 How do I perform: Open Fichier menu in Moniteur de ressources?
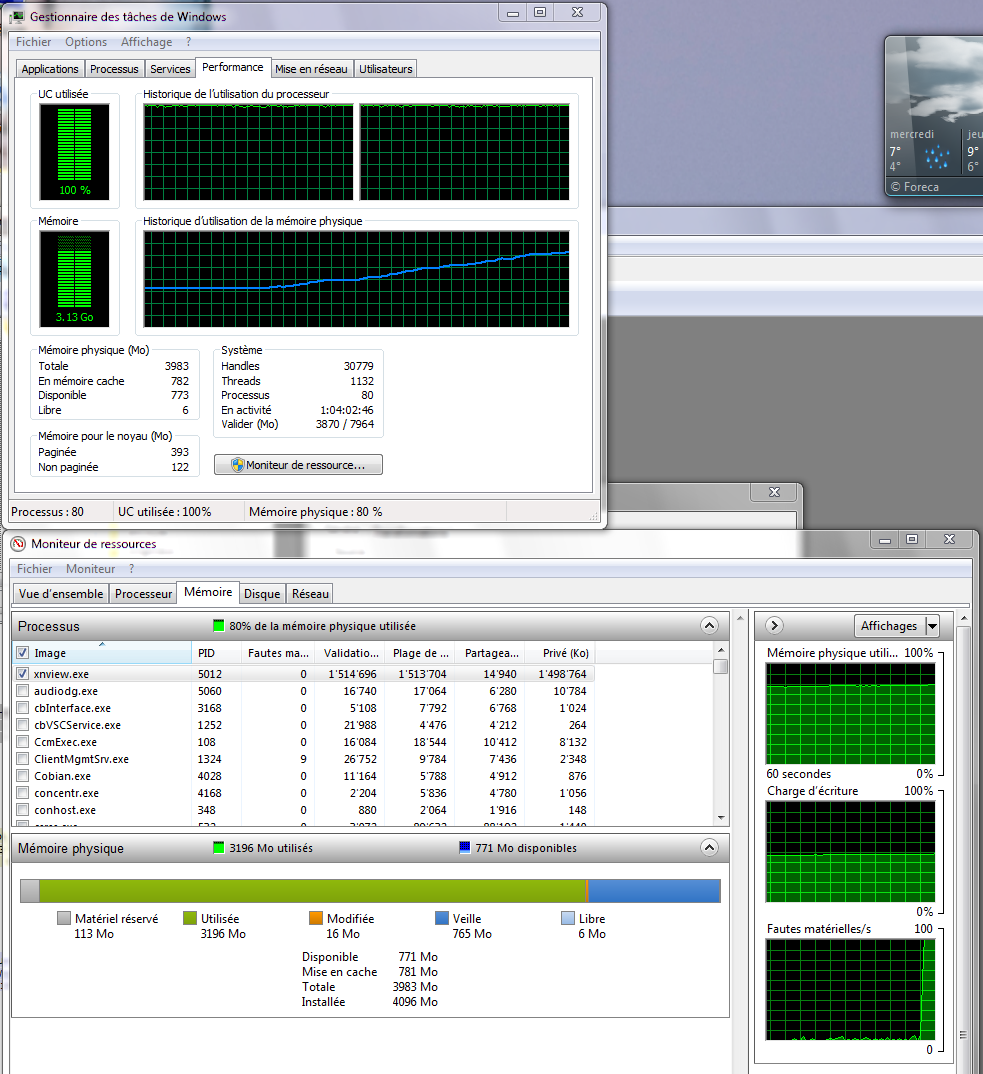[35, 569]
